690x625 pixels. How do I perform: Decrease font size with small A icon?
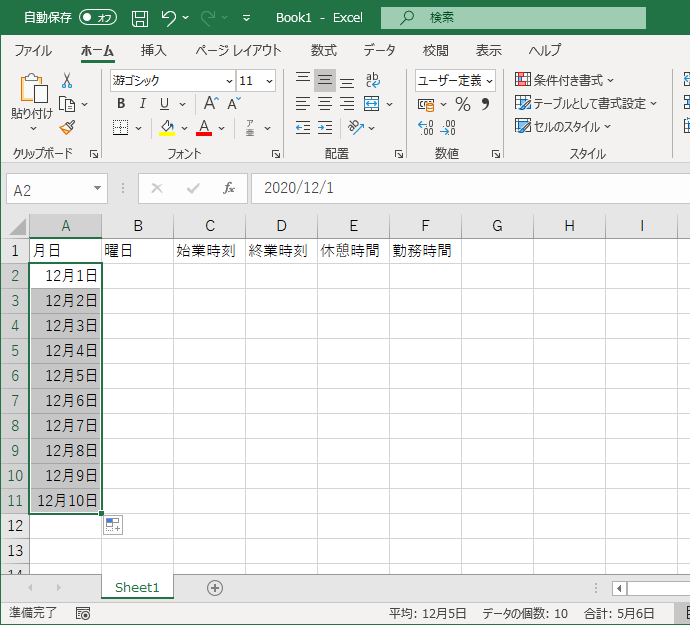click(x=234, y=104)
